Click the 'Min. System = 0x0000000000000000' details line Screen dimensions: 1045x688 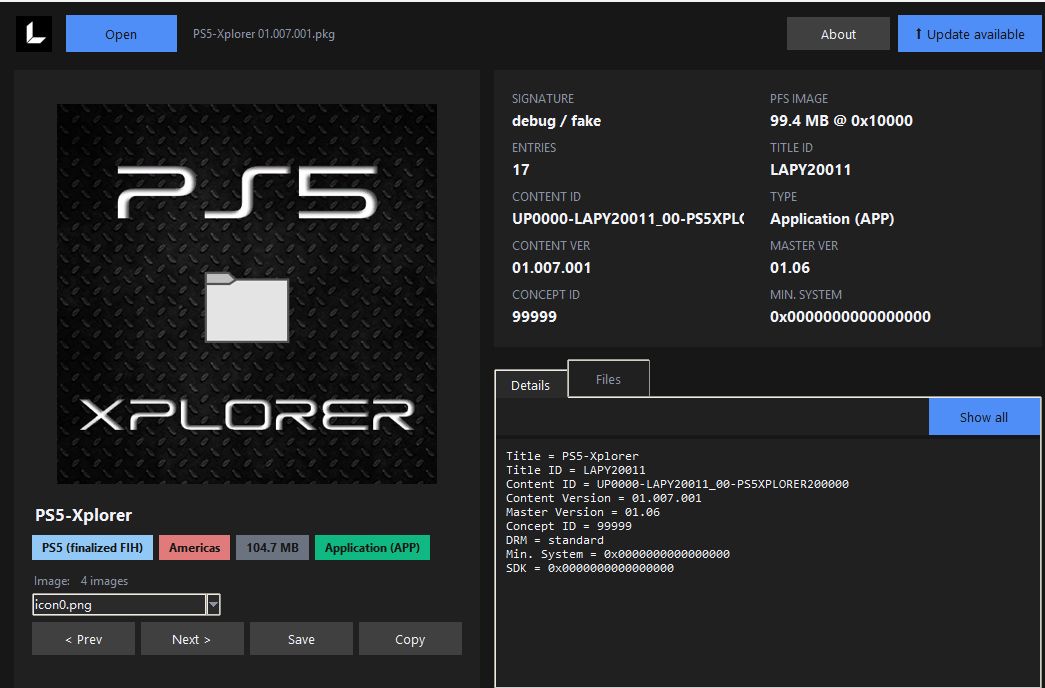pyautogui.click(x=618, y=554)
